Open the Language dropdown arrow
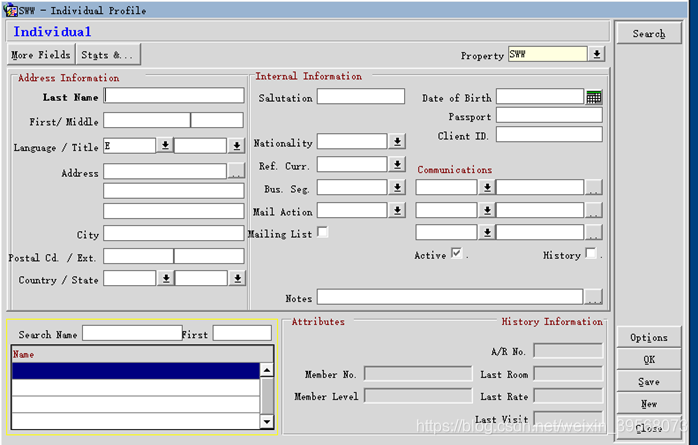 (x=165, y=145)
